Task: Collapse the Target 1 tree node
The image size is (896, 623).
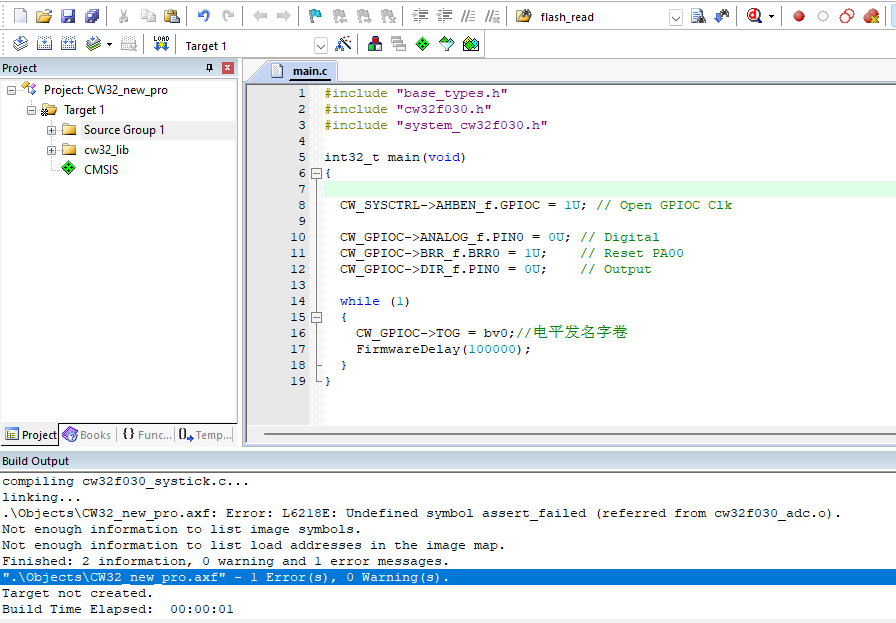Action: point(31,110)
